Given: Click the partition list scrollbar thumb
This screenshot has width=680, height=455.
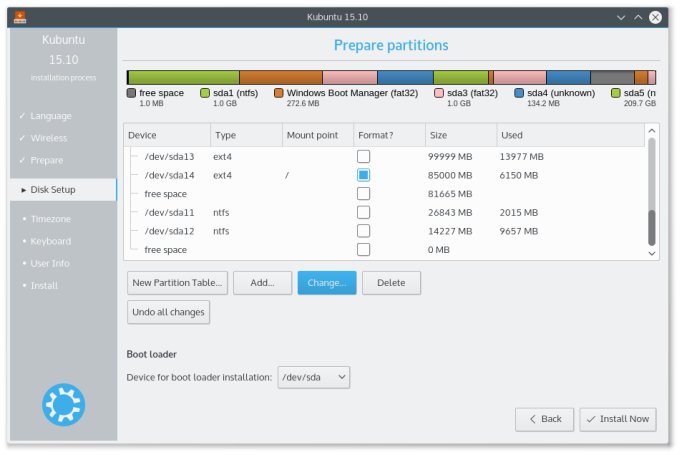Looking at the screenshot, I should point(651,228).
